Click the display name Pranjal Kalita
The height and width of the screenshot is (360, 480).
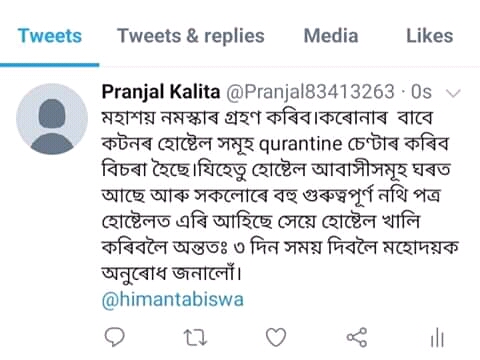coord(161,91)
